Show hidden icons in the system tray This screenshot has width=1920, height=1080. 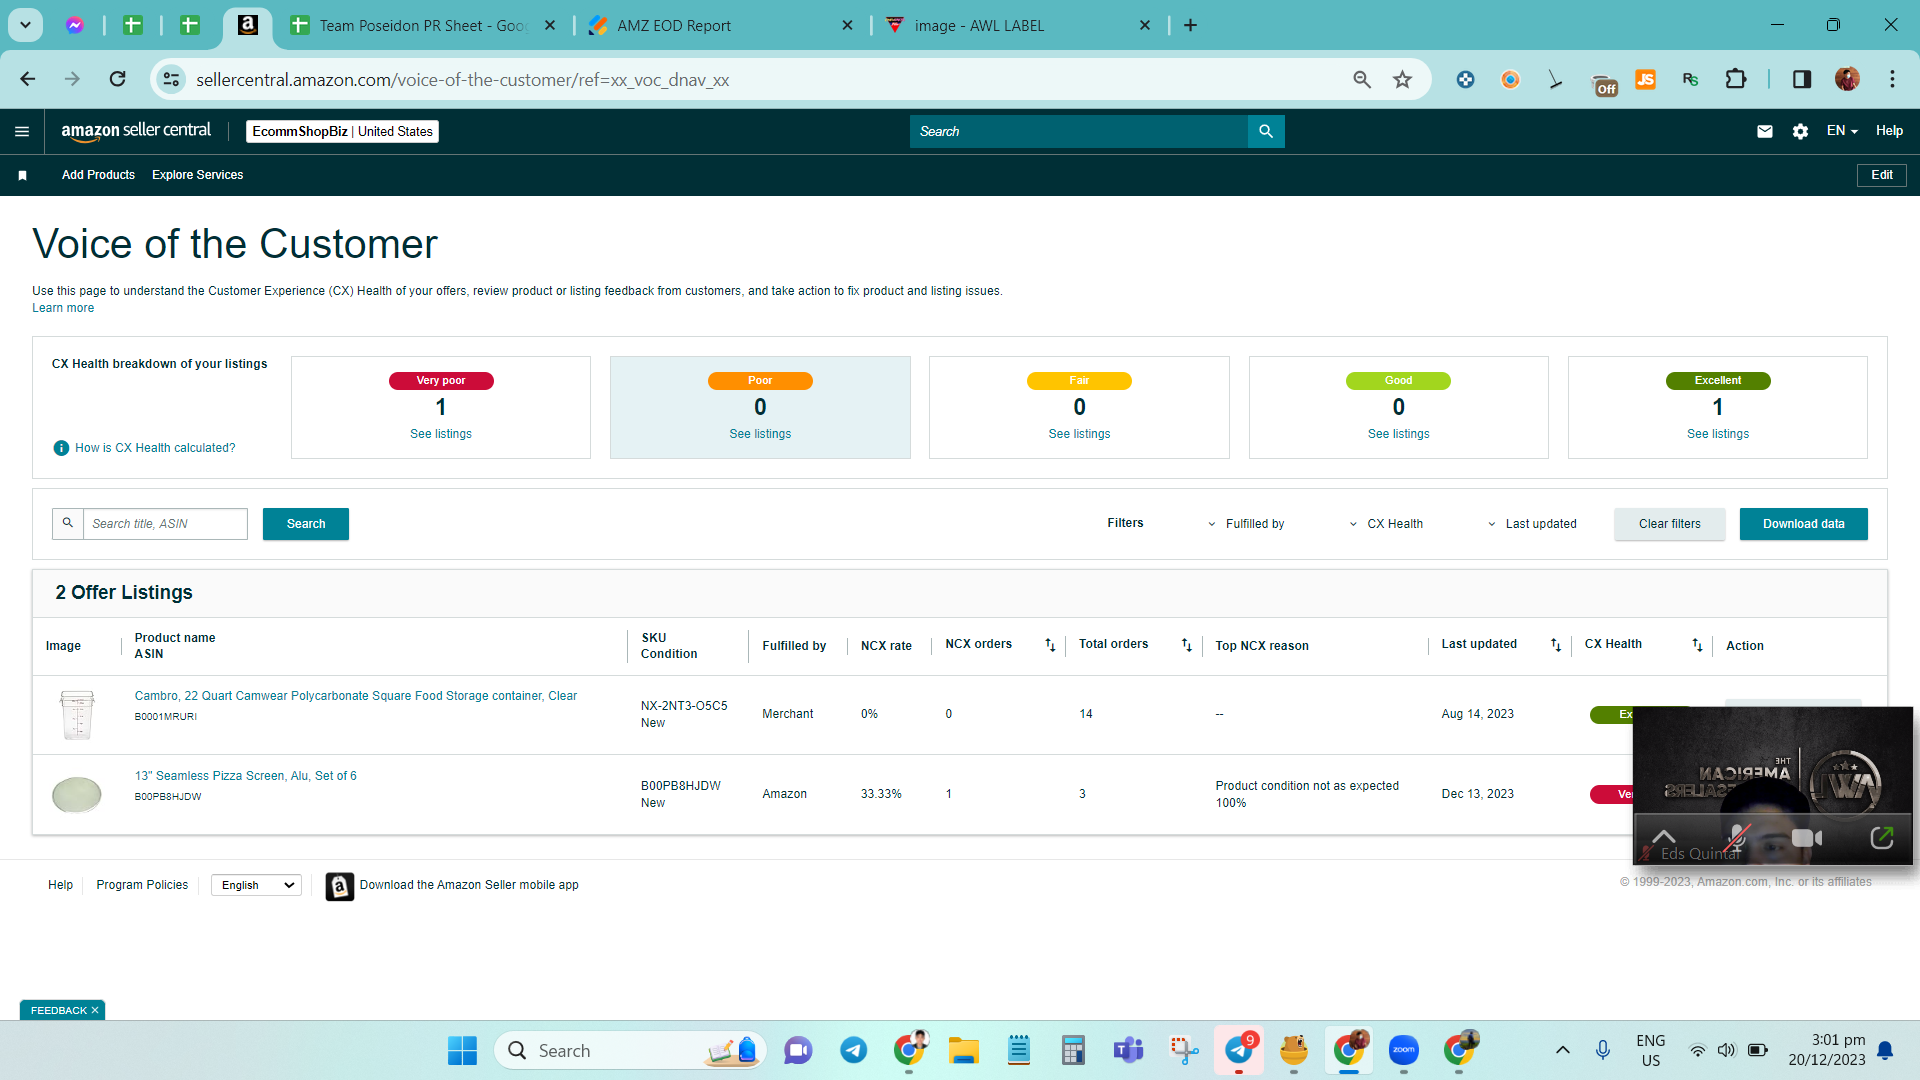coord(1563,1050)
